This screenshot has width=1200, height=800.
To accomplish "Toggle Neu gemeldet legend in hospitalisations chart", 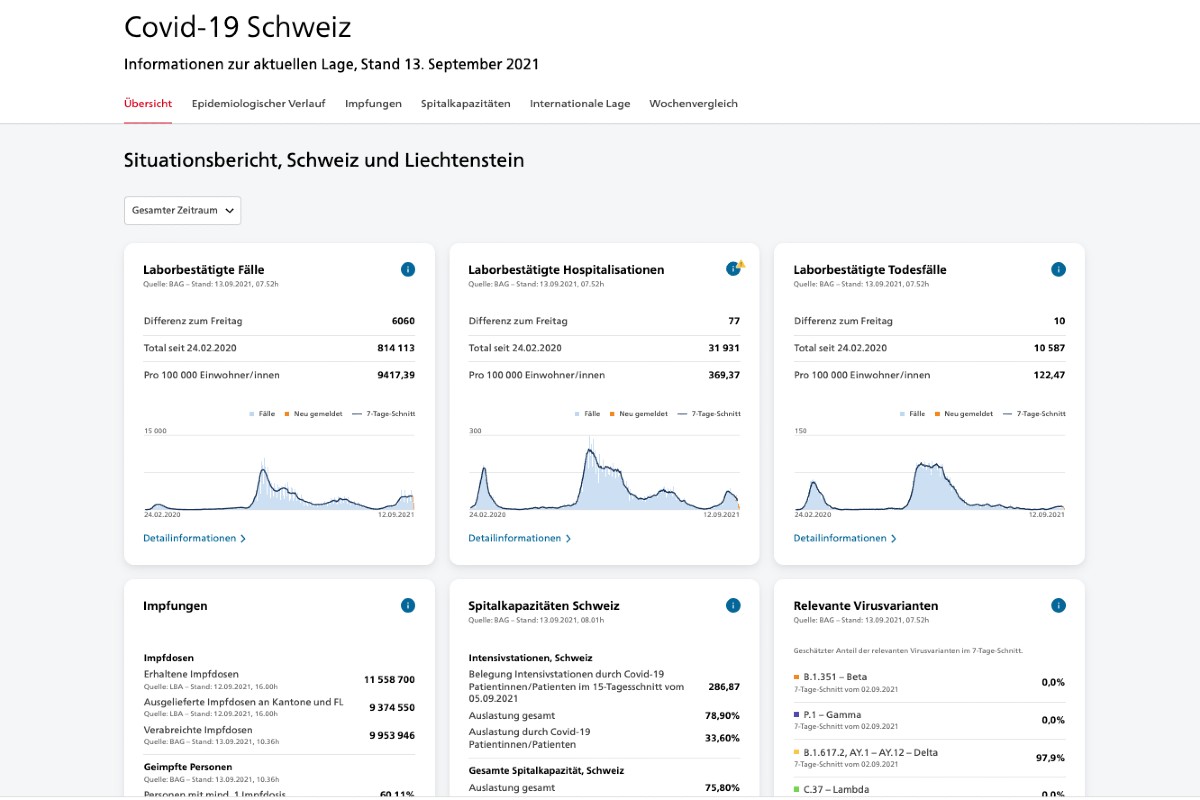I will point(637,413).
